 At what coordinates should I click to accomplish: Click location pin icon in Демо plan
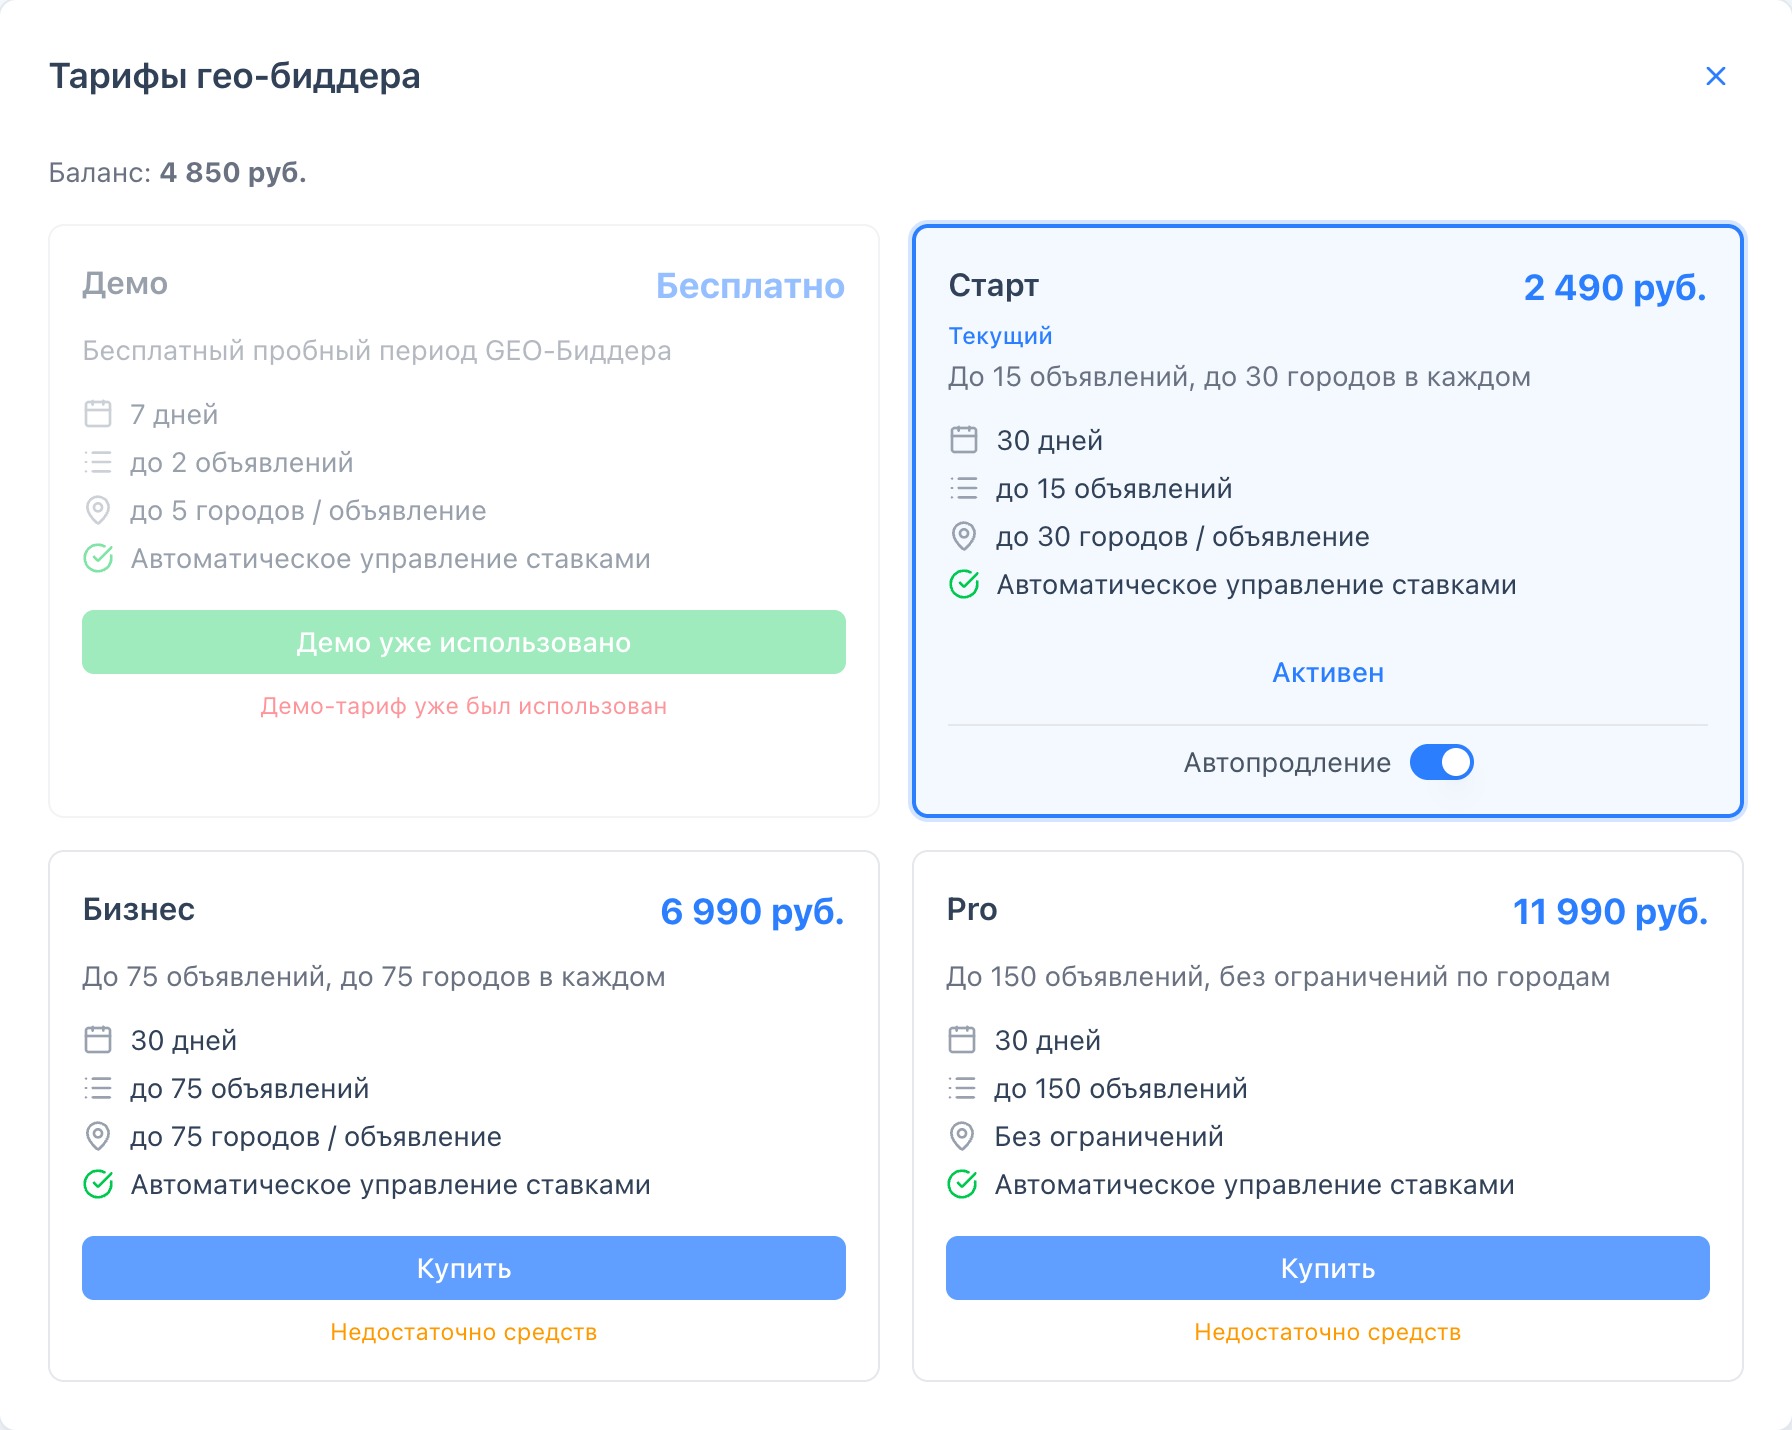(x=98, y=510)
